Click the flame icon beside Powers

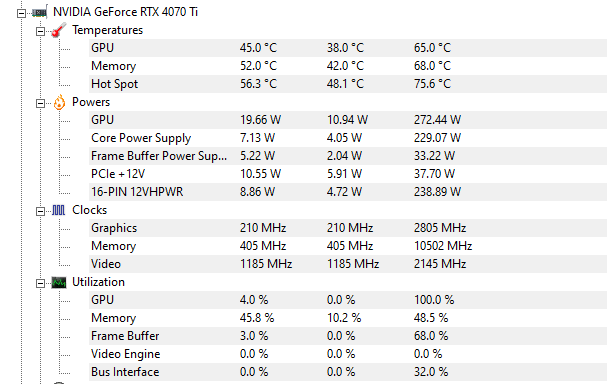(x=59, y=103)
